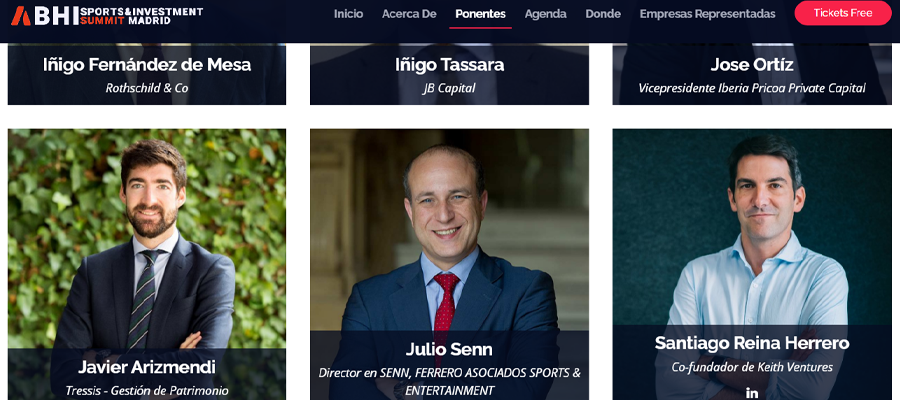This screenshot has width=900, height=400.
Task: Select the Jose Ortíz speaker card
Action: point(752,73)
